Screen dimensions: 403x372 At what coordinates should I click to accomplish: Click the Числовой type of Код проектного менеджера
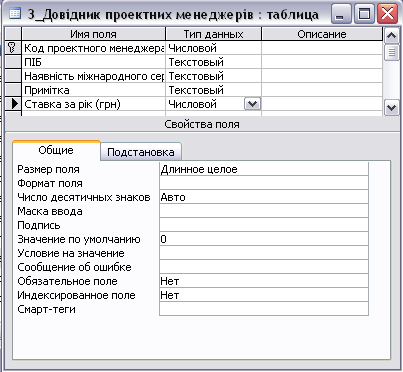[213, 48]
